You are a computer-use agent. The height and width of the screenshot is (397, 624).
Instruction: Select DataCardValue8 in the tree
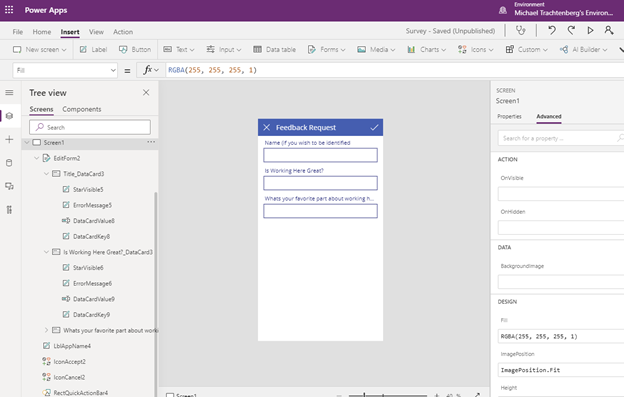(94, 221)
